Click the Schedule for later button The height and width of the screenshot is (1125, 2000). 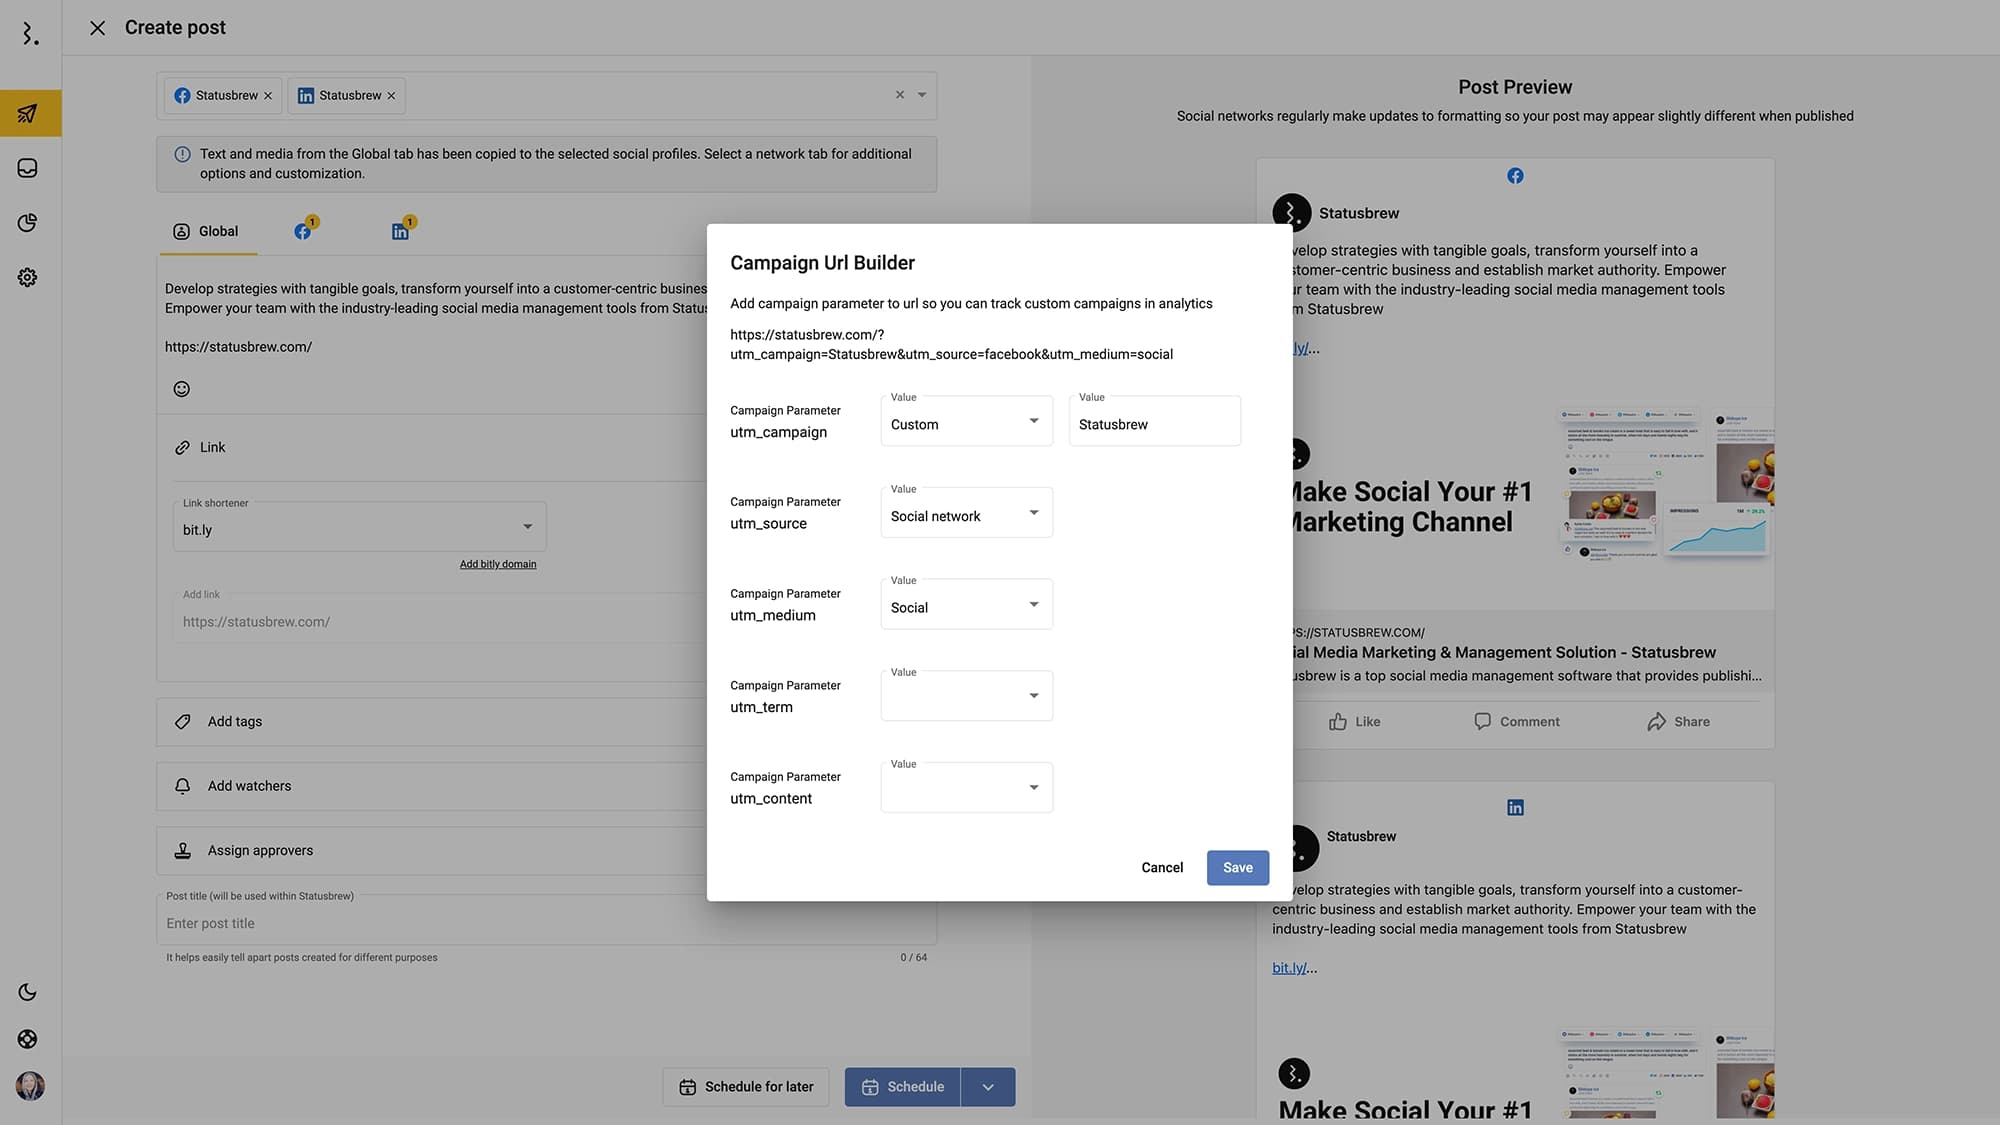pyautogui.click(x=746, y=1087)
